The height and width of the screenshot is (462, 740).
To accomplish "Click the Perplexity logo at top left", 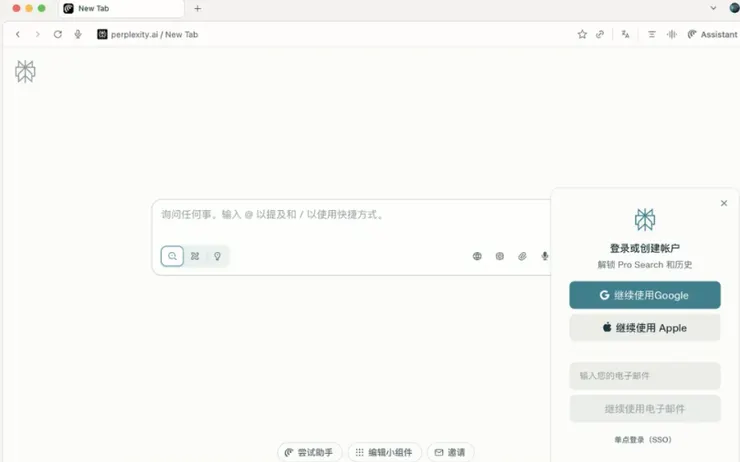I will pyautogui.click(x=25, y=72).
